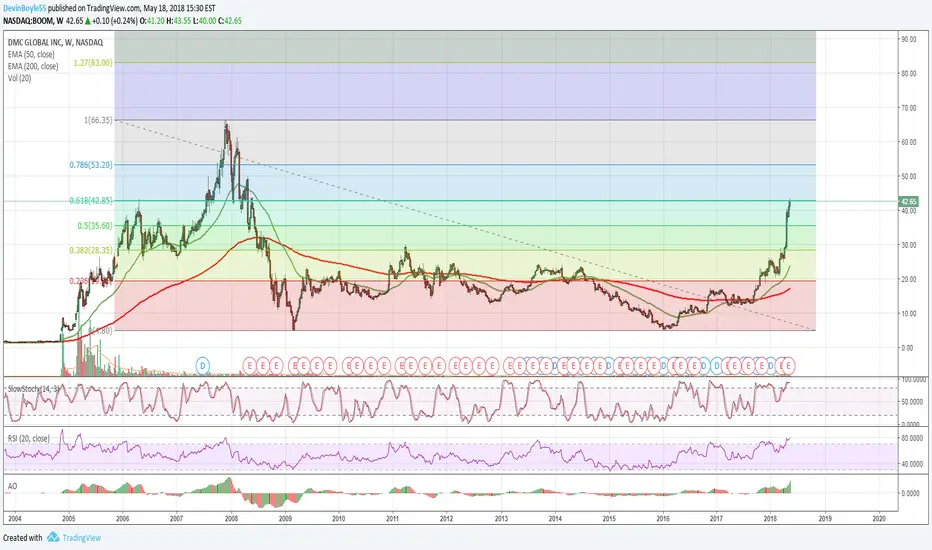The image size is (932, 550).
Task: Open the TradingView link beside 'Created with'
Action: pyautogui.click(x=81, y=538)
